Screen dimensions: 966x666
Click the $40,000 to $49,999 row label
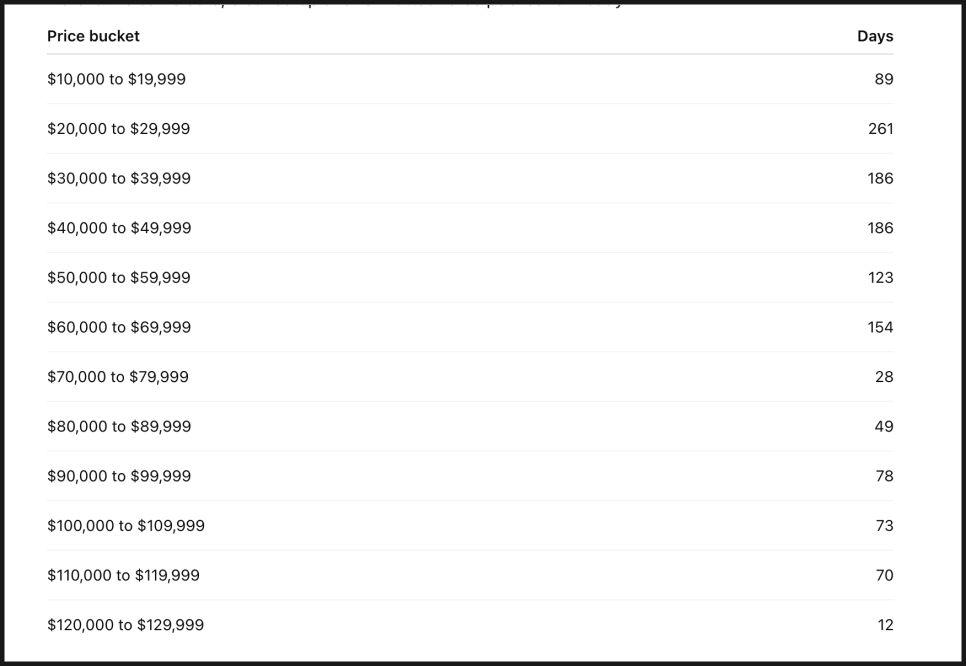pos(119,228)
